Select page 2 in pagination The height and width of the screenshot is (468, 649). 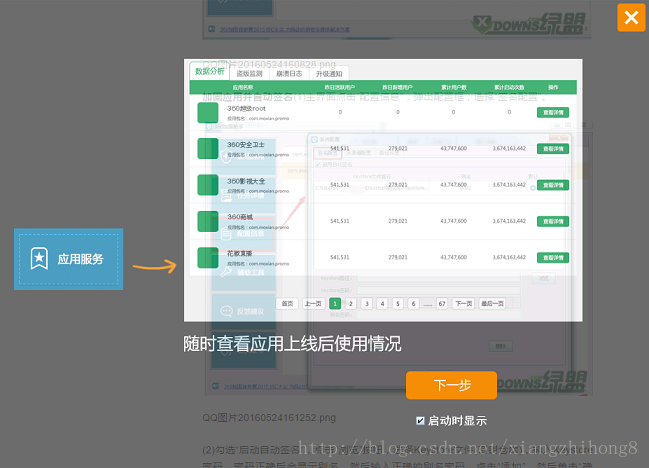tap(351, 304)
